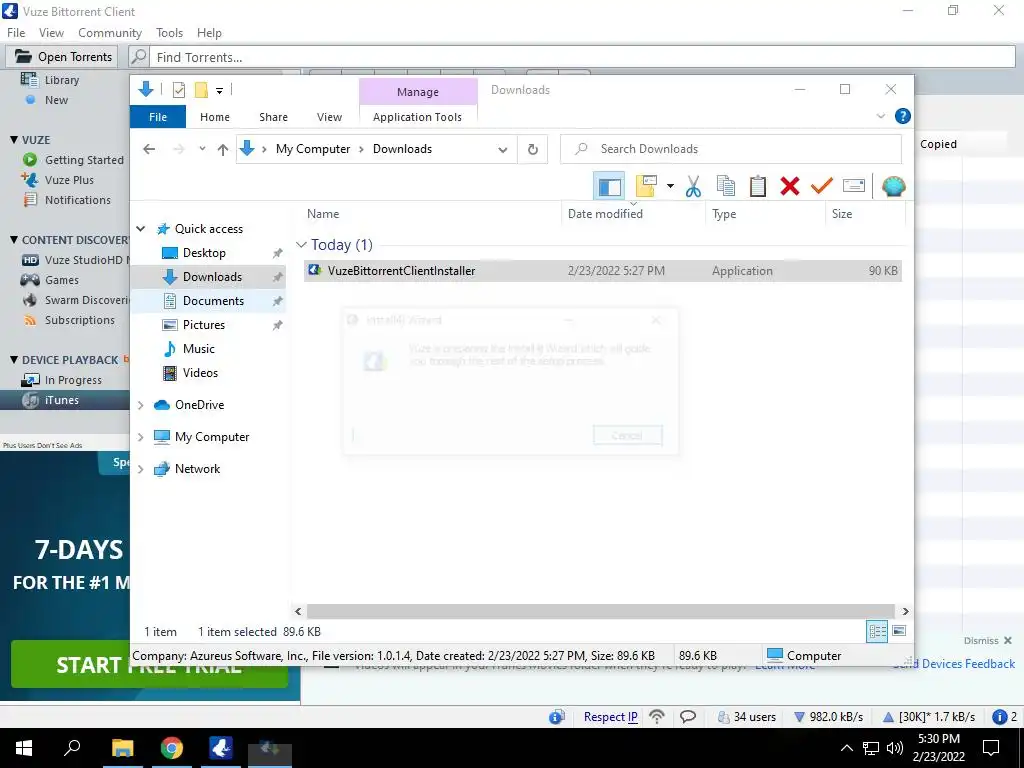Sort by the Date modified column
The width and height of the screenshot is (1024, 768).
(633, 214)
